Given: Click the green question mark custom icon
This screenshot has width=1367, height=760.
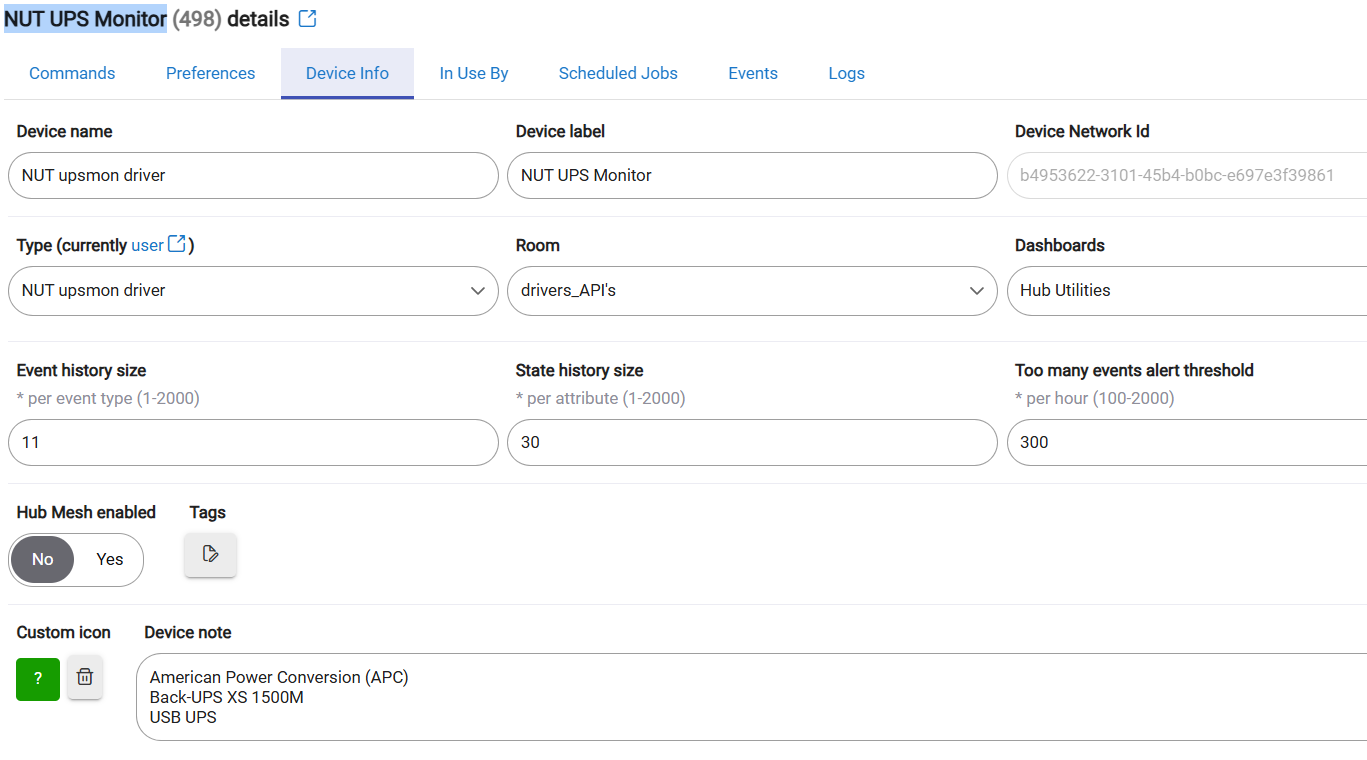Looking at the screenshot, I should coord(38,679).
